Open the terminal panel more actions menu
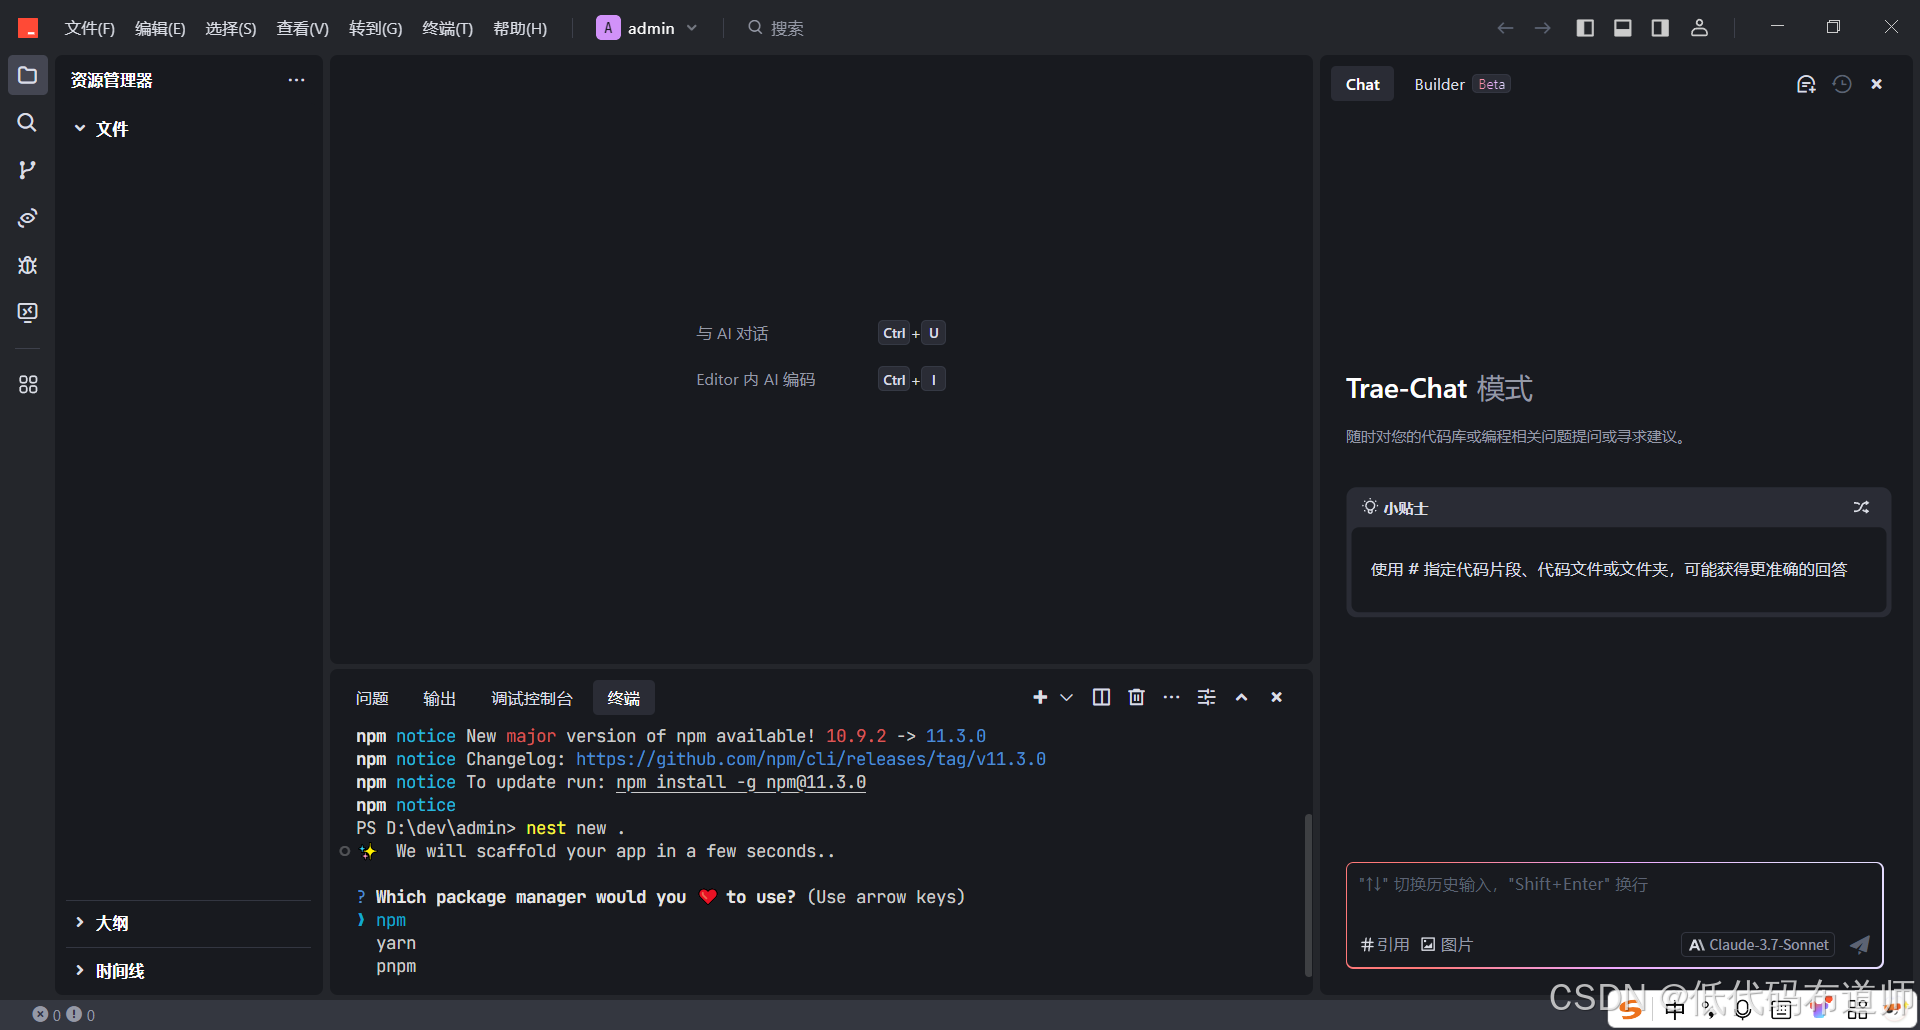Viewport: 1920px width, 1030px height. (1171, 697)
